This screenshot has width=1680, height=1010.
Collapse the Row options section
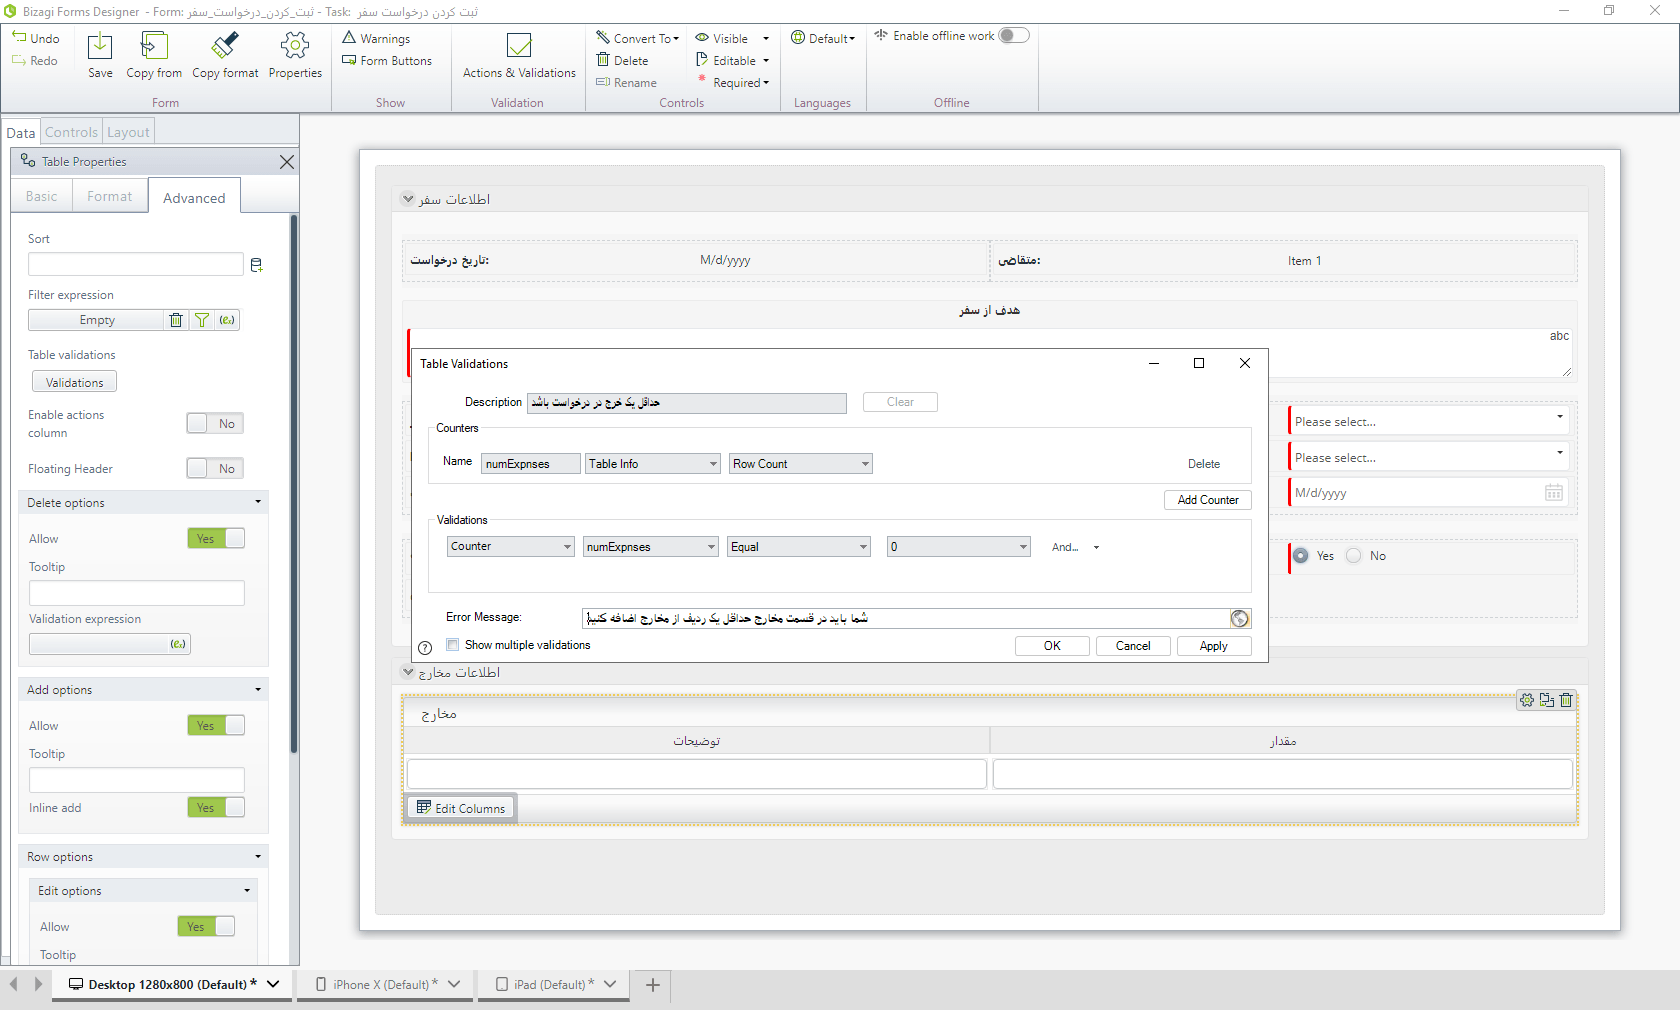[x=258, y=856]
